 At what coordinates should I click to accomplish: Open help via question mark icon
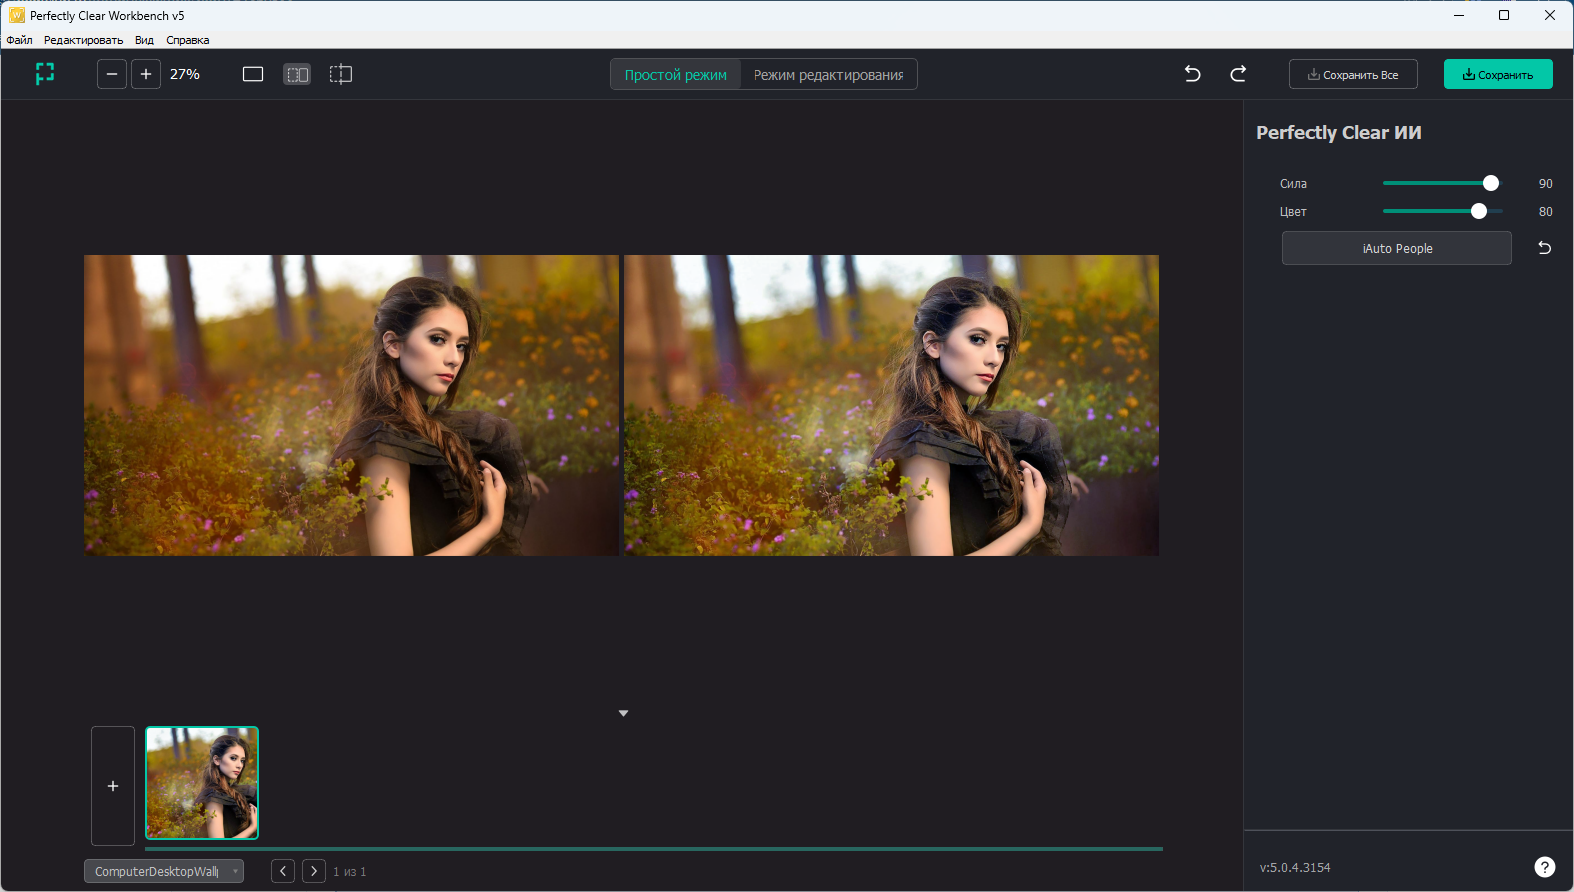pos(1544,867)
